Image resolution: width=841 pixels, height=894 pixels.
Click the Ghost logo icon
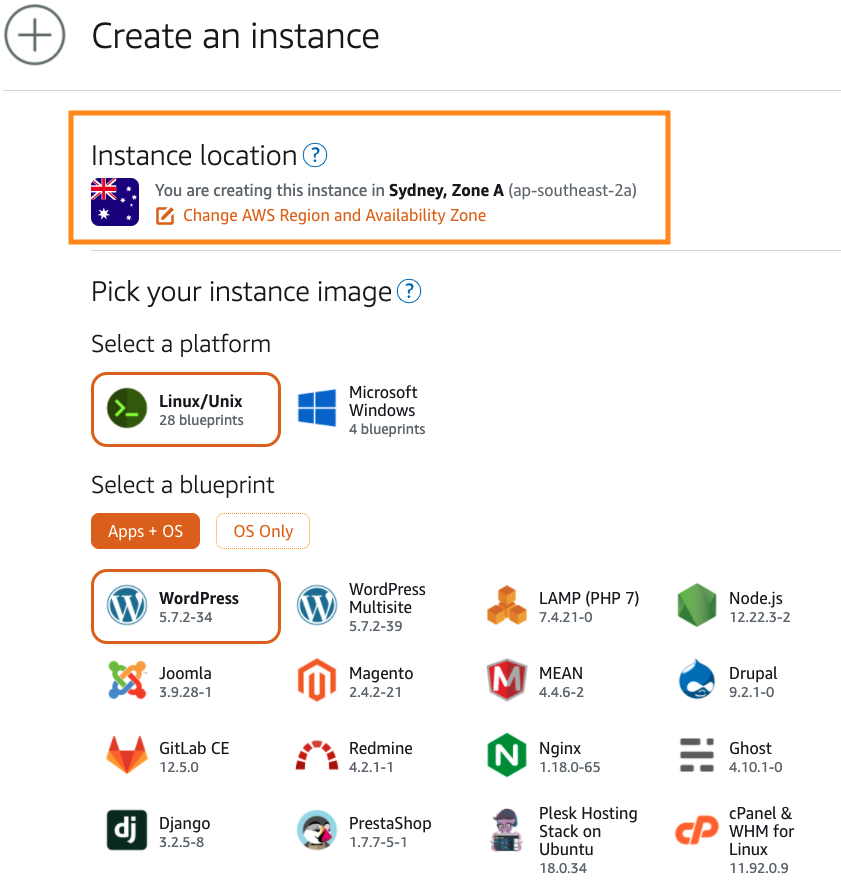(697, 755)
